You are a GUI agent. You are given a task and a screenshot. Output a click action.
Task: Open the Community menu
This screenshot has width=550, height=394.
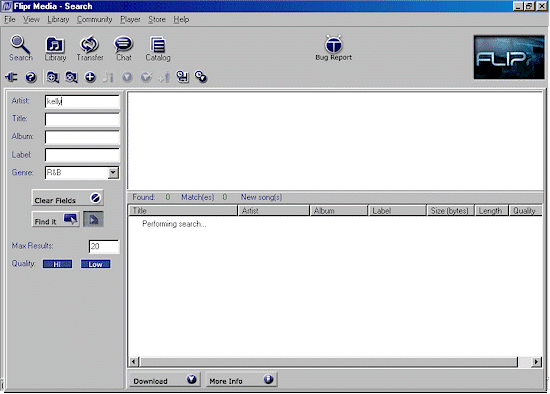pyautogui.click(x=94, y=19)
